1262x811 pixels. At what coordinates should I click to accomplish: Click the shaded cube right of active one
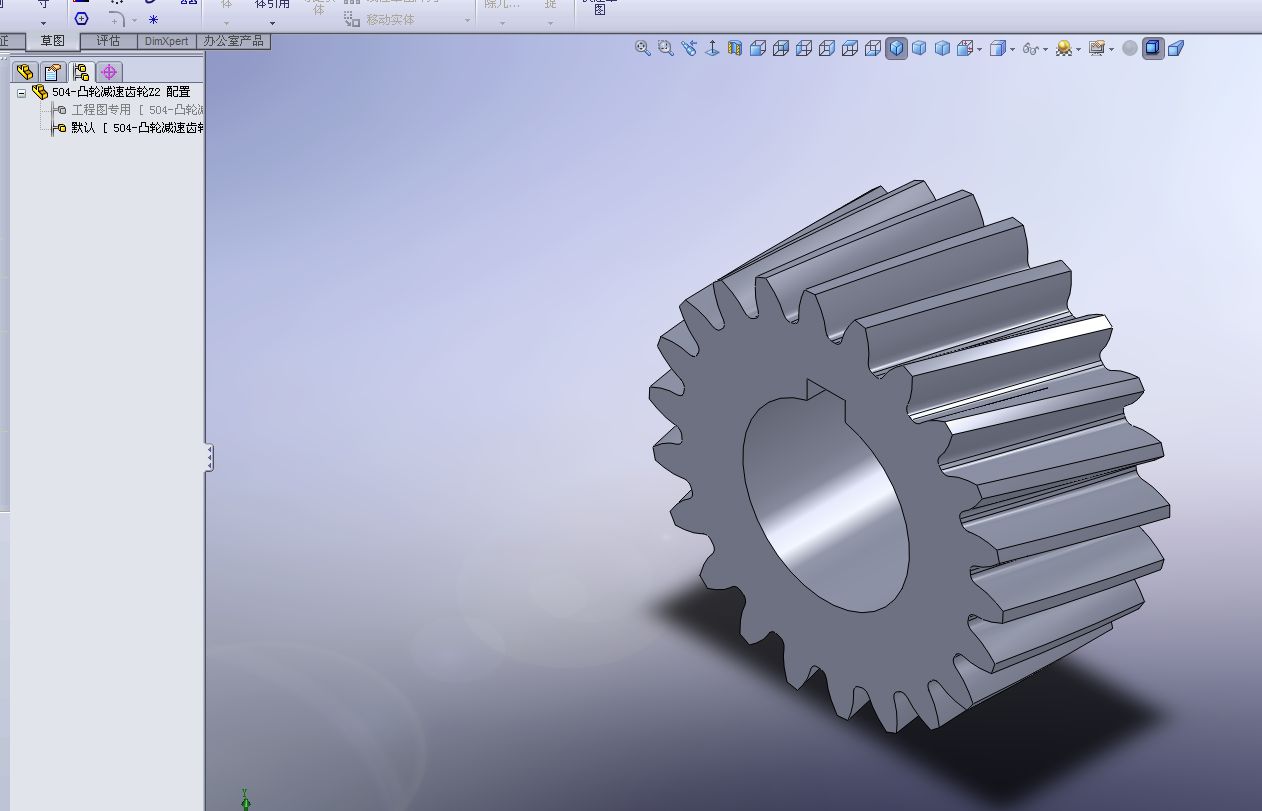(x=919, y=48)
